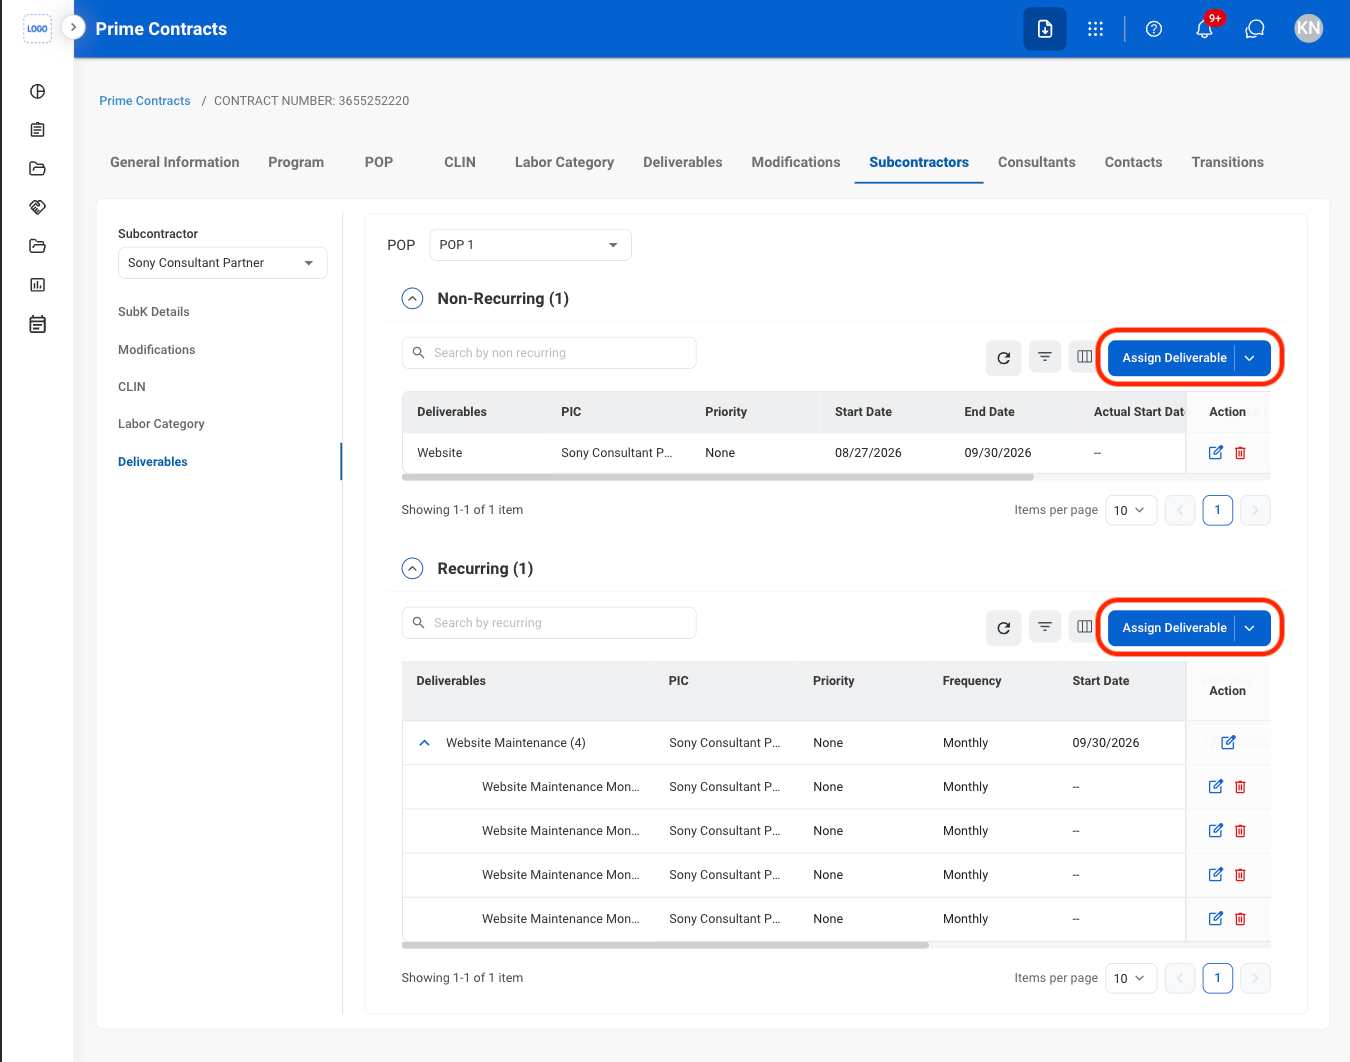Change Recurring items per page
This screenshot has width=1350, height=1062.
pos(1131,978)
